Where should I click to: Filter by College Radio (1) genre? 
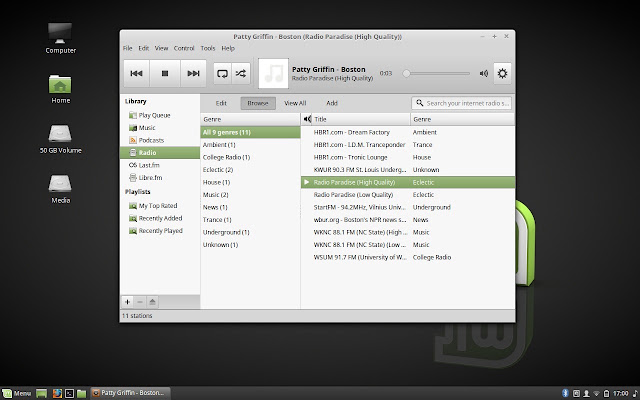[x=250, y=157]
